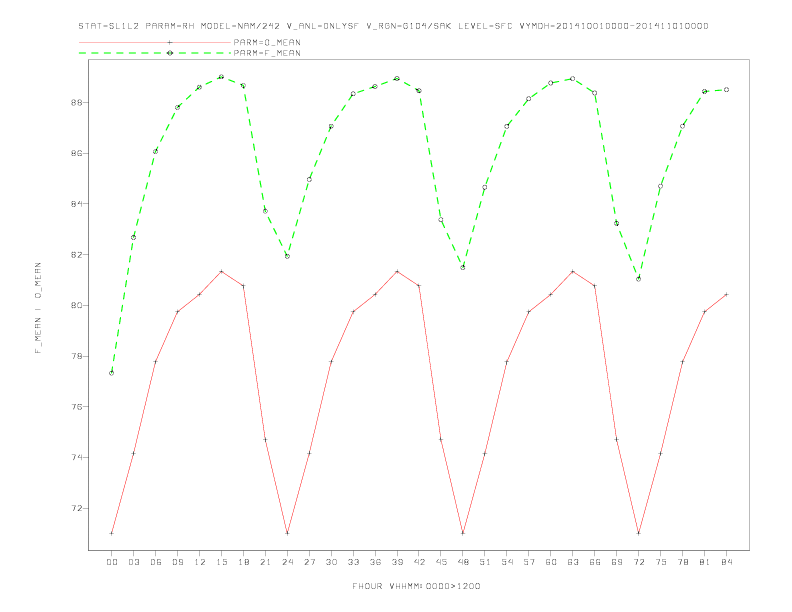Click the x-axis forecast hour label 15

click(221, 562)
